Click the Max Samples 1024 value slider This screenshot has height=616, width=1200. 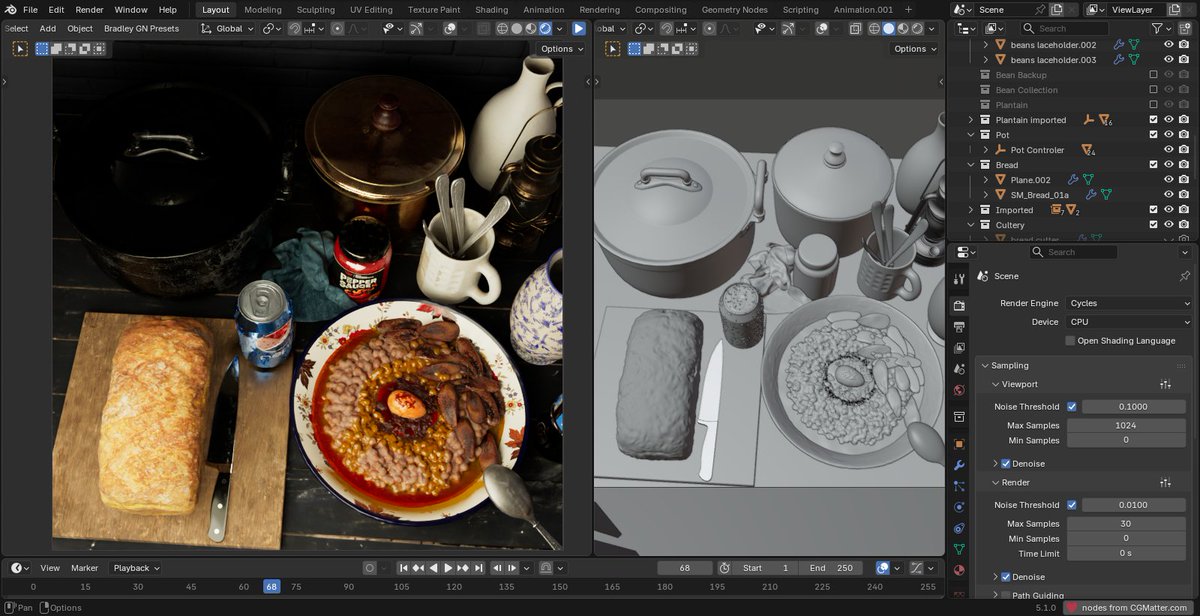1127,425
